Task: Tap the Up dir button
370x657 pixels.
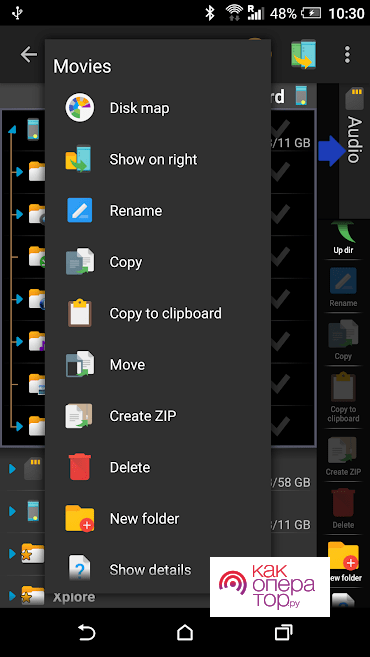Action: coord(343,239)
